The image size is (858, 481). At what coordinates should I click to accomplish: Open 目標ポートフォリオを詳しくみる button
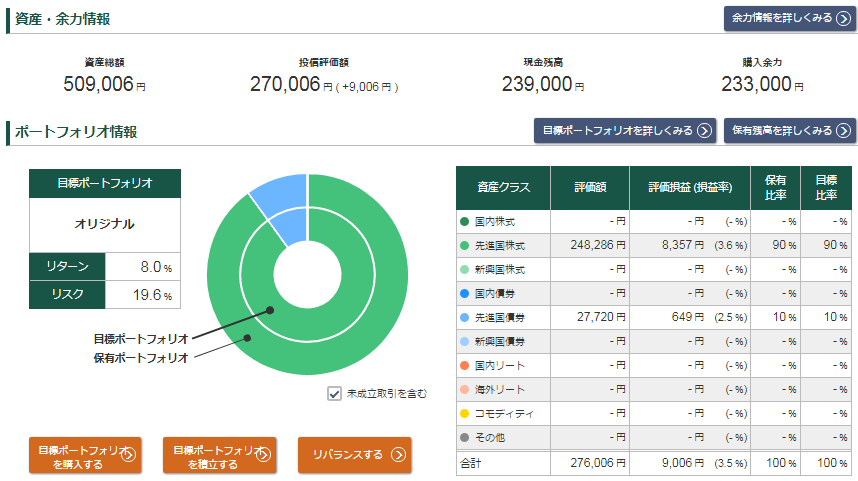pos(625,131)
